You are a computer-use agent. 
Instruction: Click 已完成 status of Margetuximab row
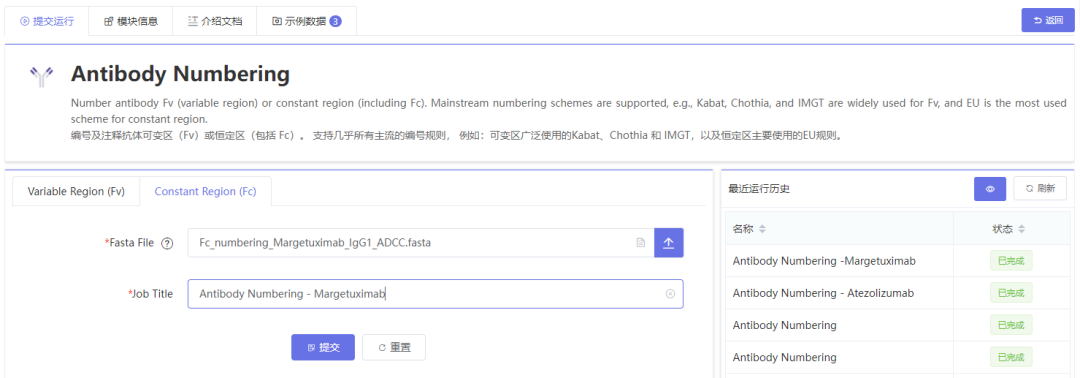[1010, 261]
